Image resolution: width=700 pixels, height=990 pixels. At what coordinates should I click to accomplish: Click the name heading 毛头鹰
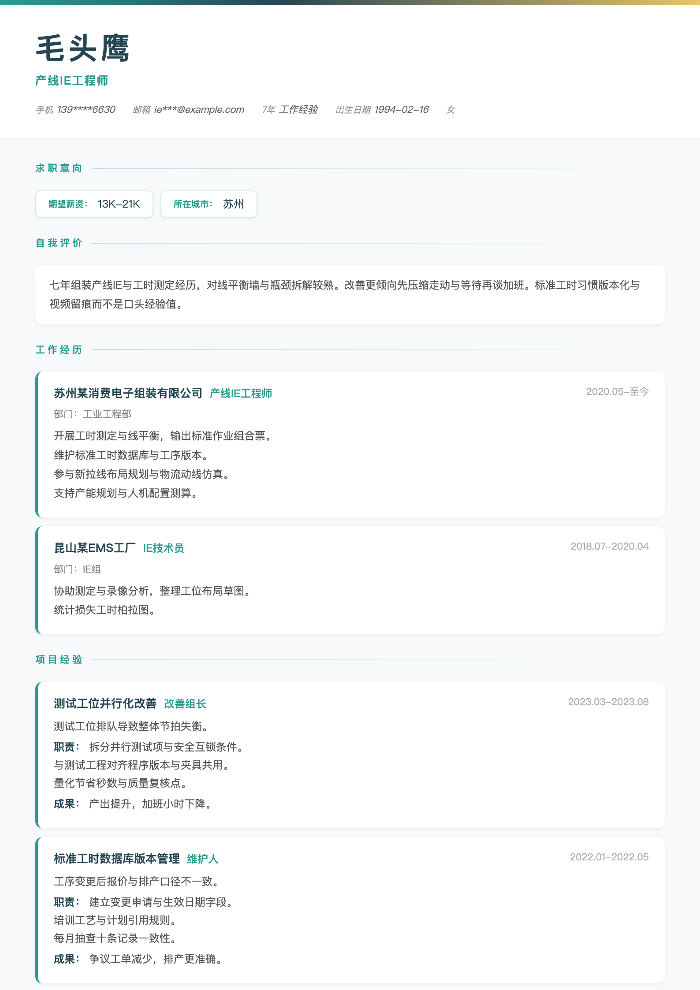pos(83,49)
